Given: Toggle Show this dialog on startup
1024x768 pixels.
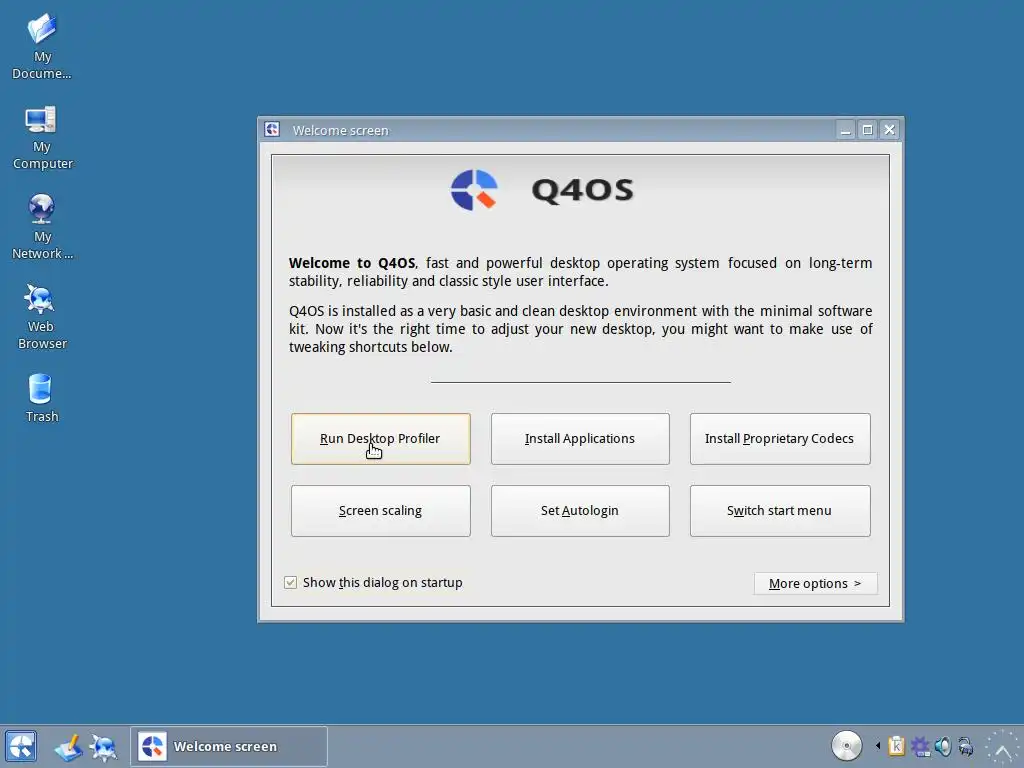Looking at the screenshot, I should (291, 583).
